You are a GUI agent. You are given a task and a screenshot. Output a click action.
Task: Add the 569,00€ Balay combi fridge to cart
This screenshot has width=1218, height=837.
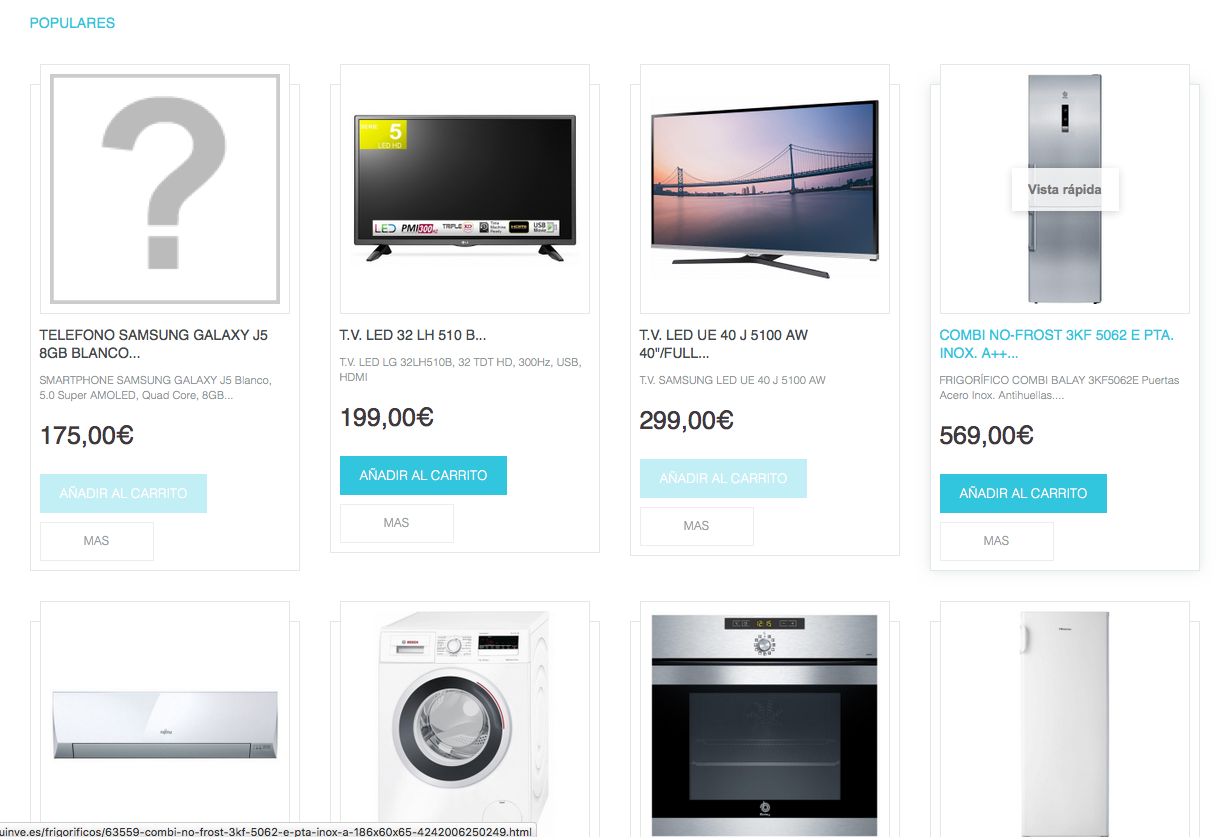pos(1023,493)
